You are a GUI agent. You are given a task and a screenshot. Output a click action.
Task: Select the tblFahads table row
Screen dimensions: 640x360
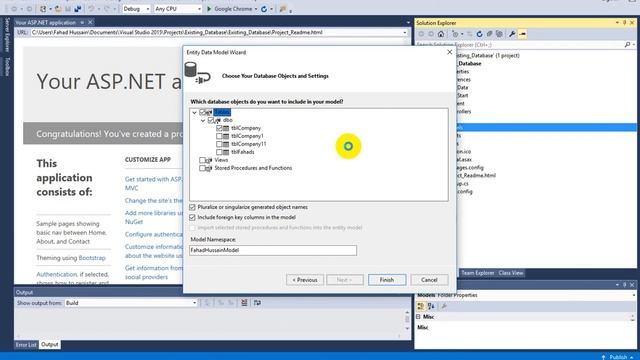[242, 152]
